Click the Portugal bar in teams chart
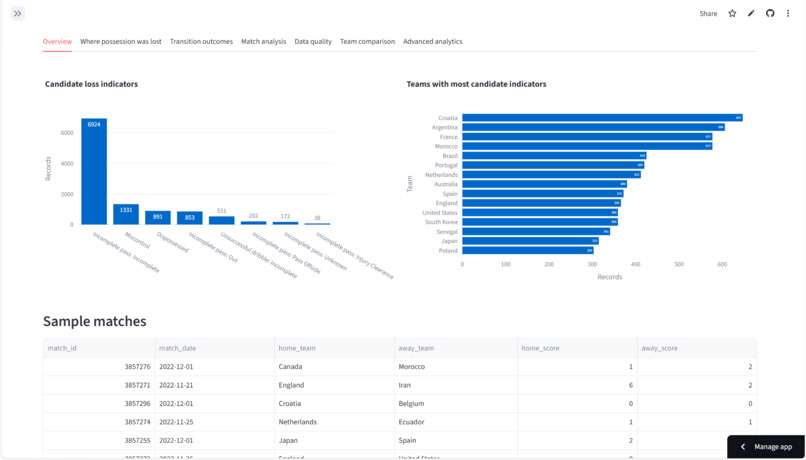 click(x=553, y=165)
